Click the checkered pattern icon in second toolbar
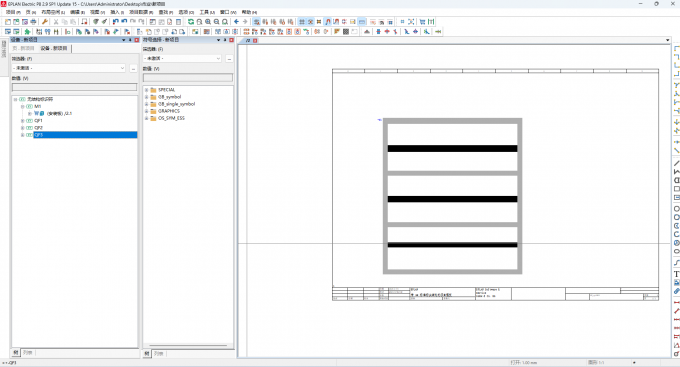 pyautogui.click(x=346, y=32)
